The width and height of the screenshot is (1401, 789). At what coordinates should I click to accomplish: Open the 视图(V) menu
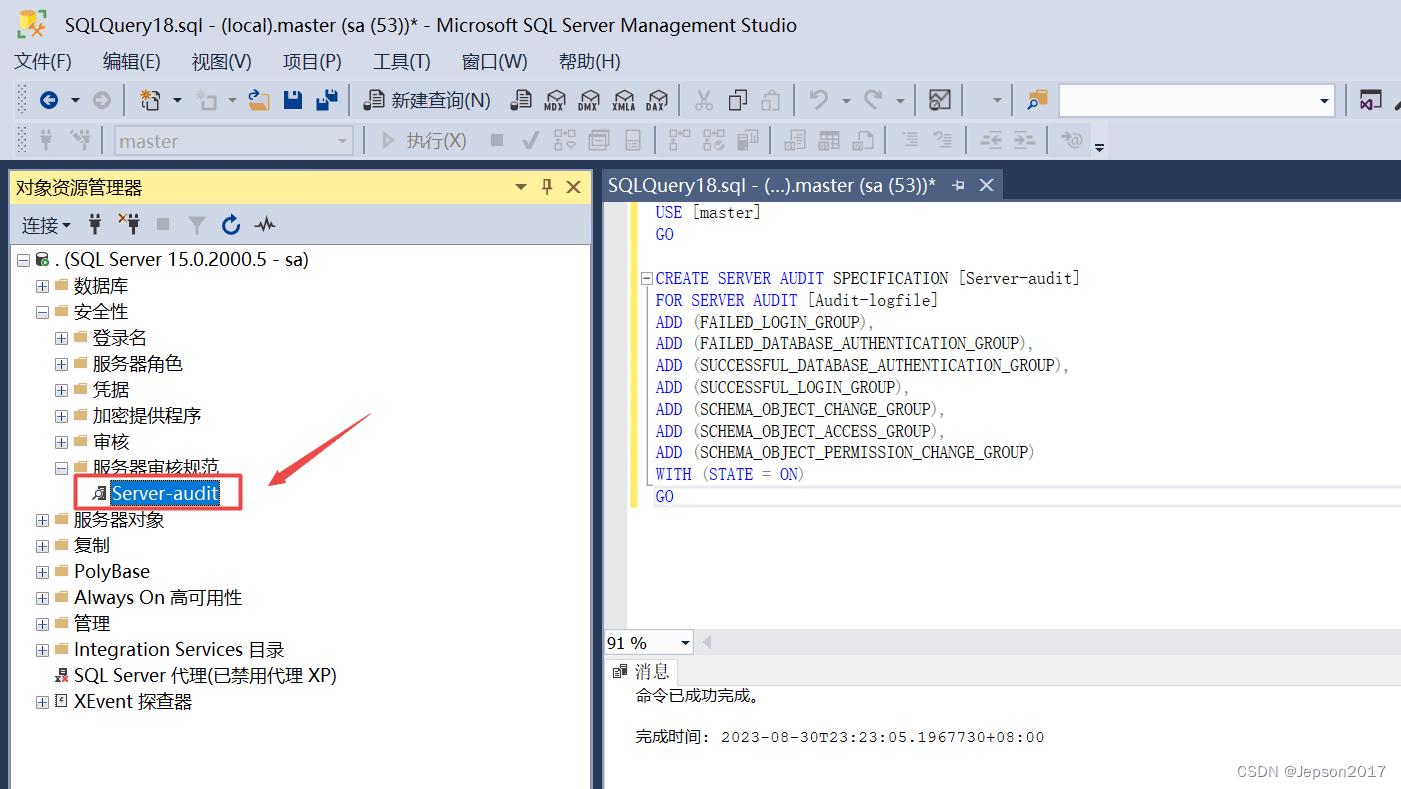pyautogui.click(x=221, y=61)
